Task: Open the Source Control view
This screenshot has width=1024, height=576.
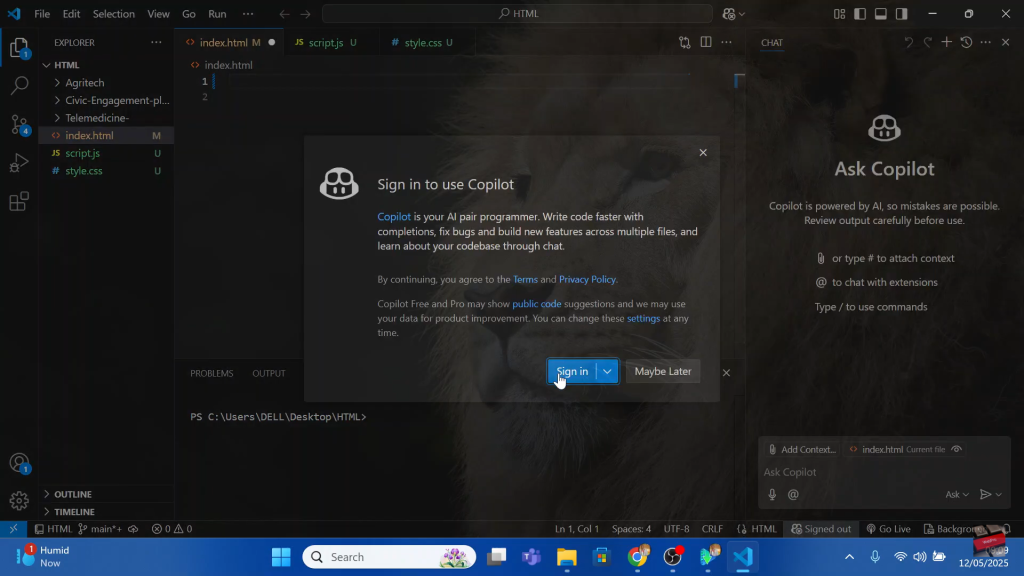Action: tap(20, 124)
